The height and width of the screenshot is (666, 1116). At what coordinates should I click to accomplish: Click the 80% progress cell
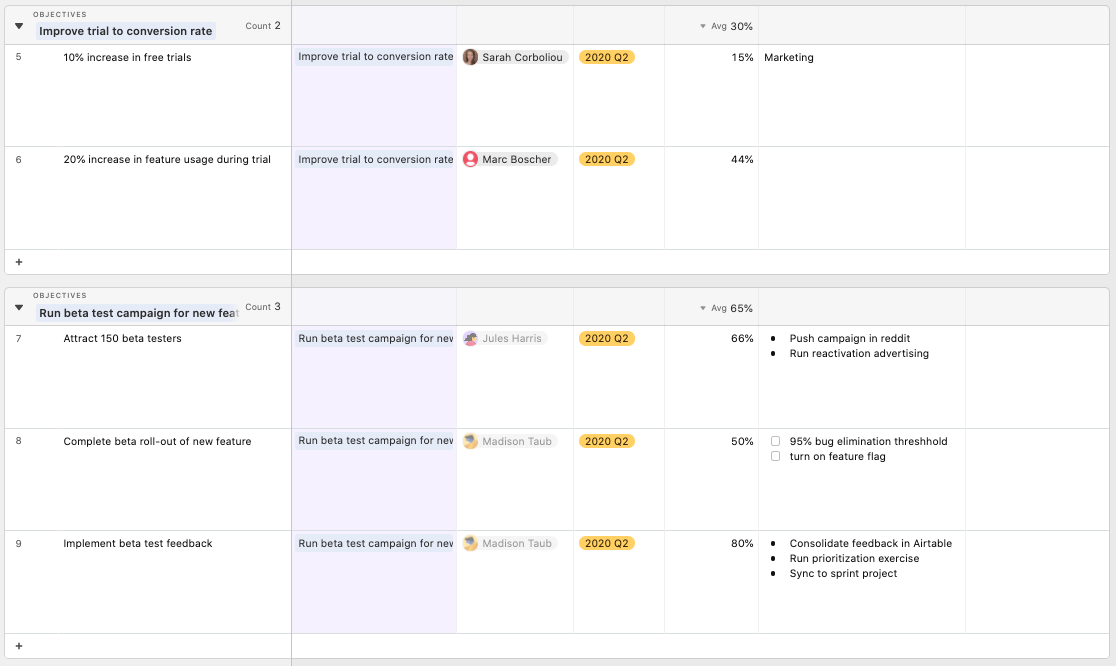click(x=712, y=582)
